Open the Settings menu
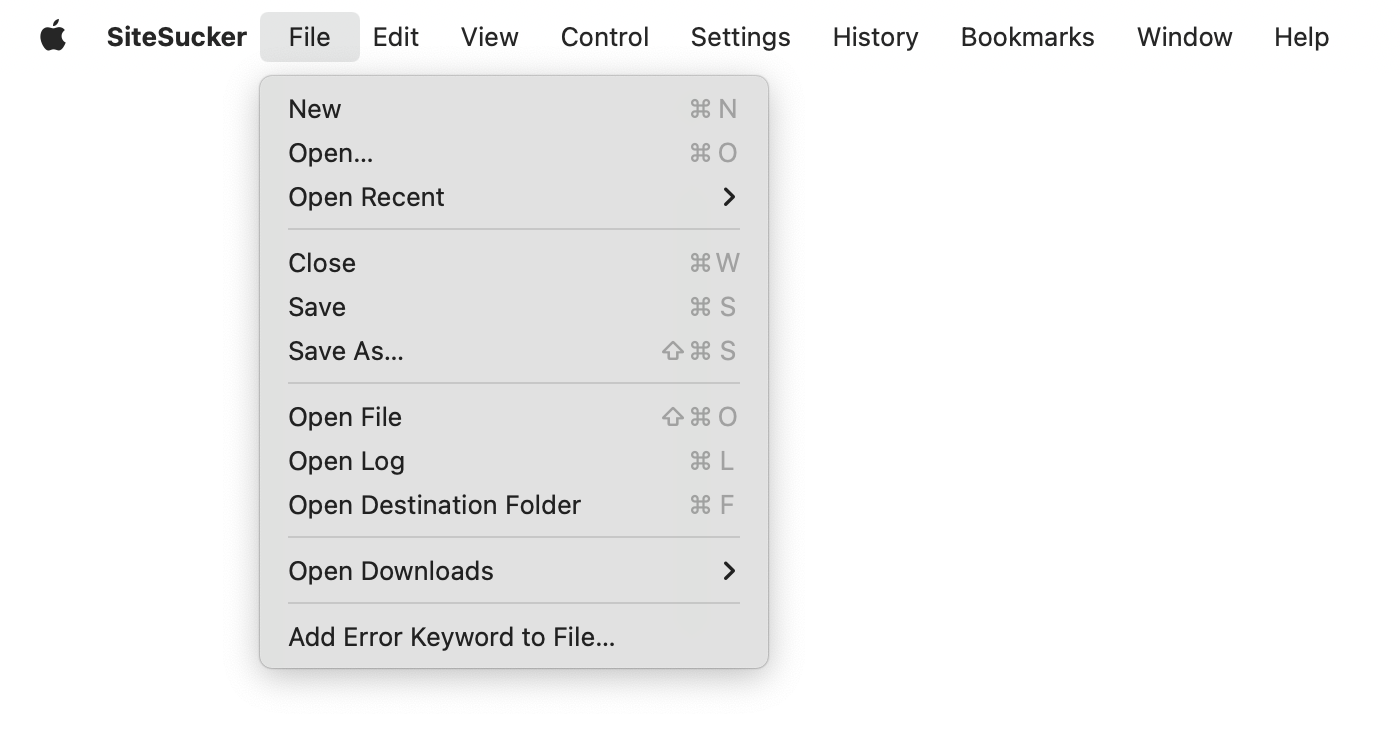The image size is (1400, 740). (x=740, y=36)
